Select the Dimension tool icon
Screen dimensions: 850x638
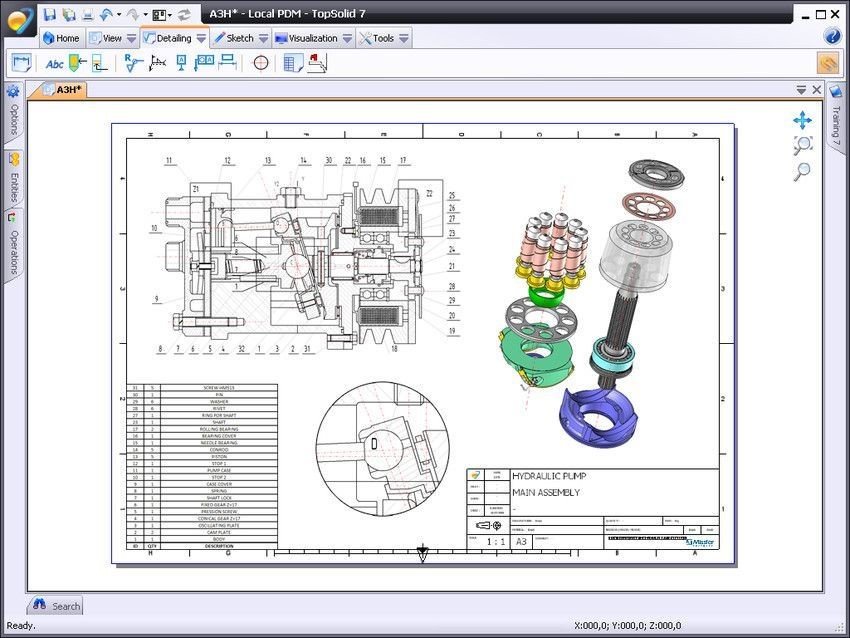pos(22,63)
